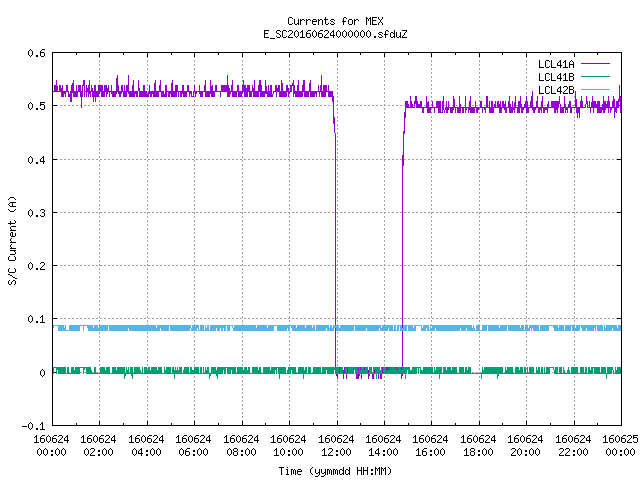
Task: Click the 16:00 x-axis tick label
Action: click(431, 446)
